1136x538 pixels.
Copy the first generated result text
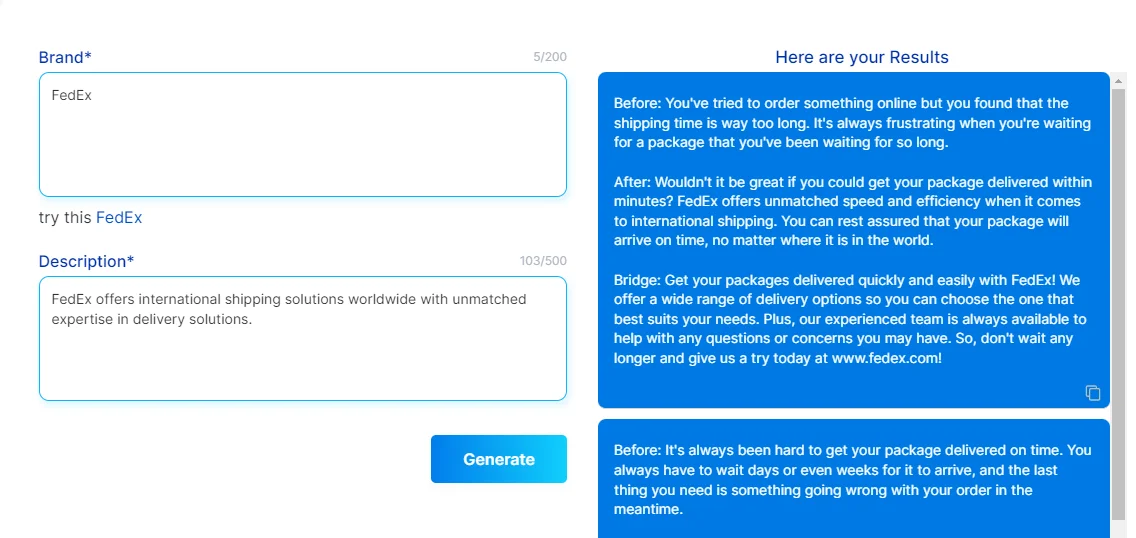[x=1092, y=393]
